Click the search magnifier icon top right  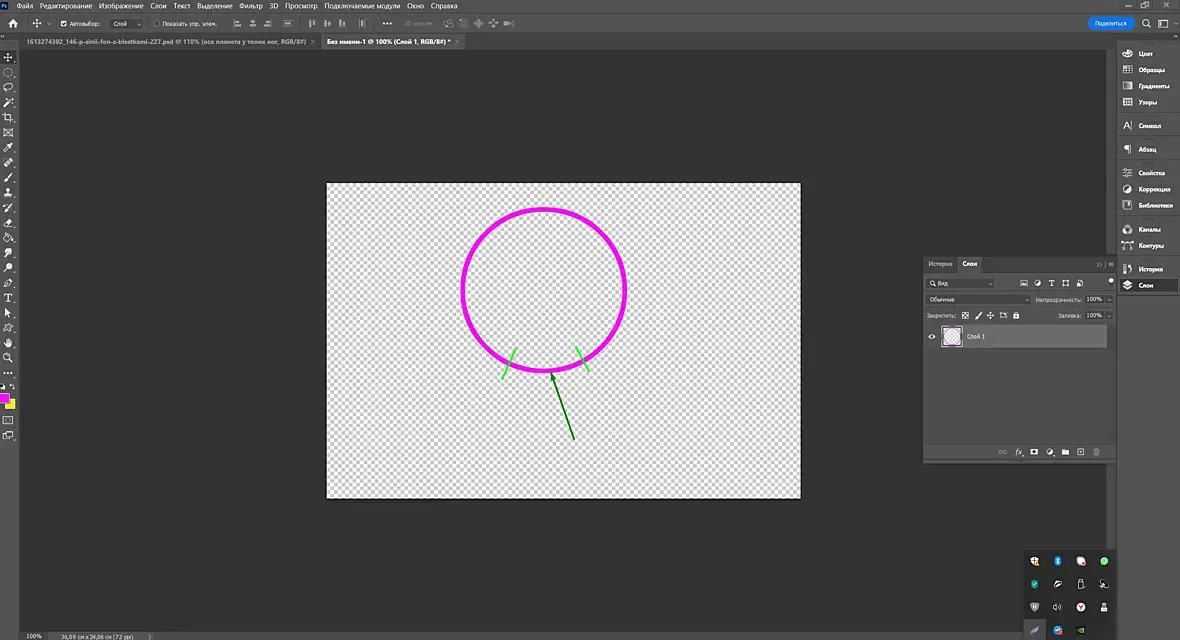point(1146,23)
